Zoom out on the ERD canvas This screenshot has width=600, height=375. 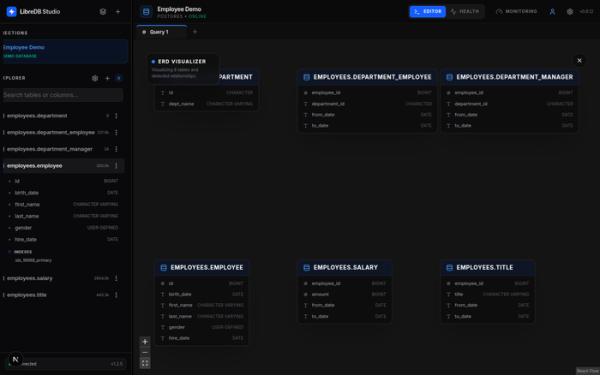[x=145, y=352]
